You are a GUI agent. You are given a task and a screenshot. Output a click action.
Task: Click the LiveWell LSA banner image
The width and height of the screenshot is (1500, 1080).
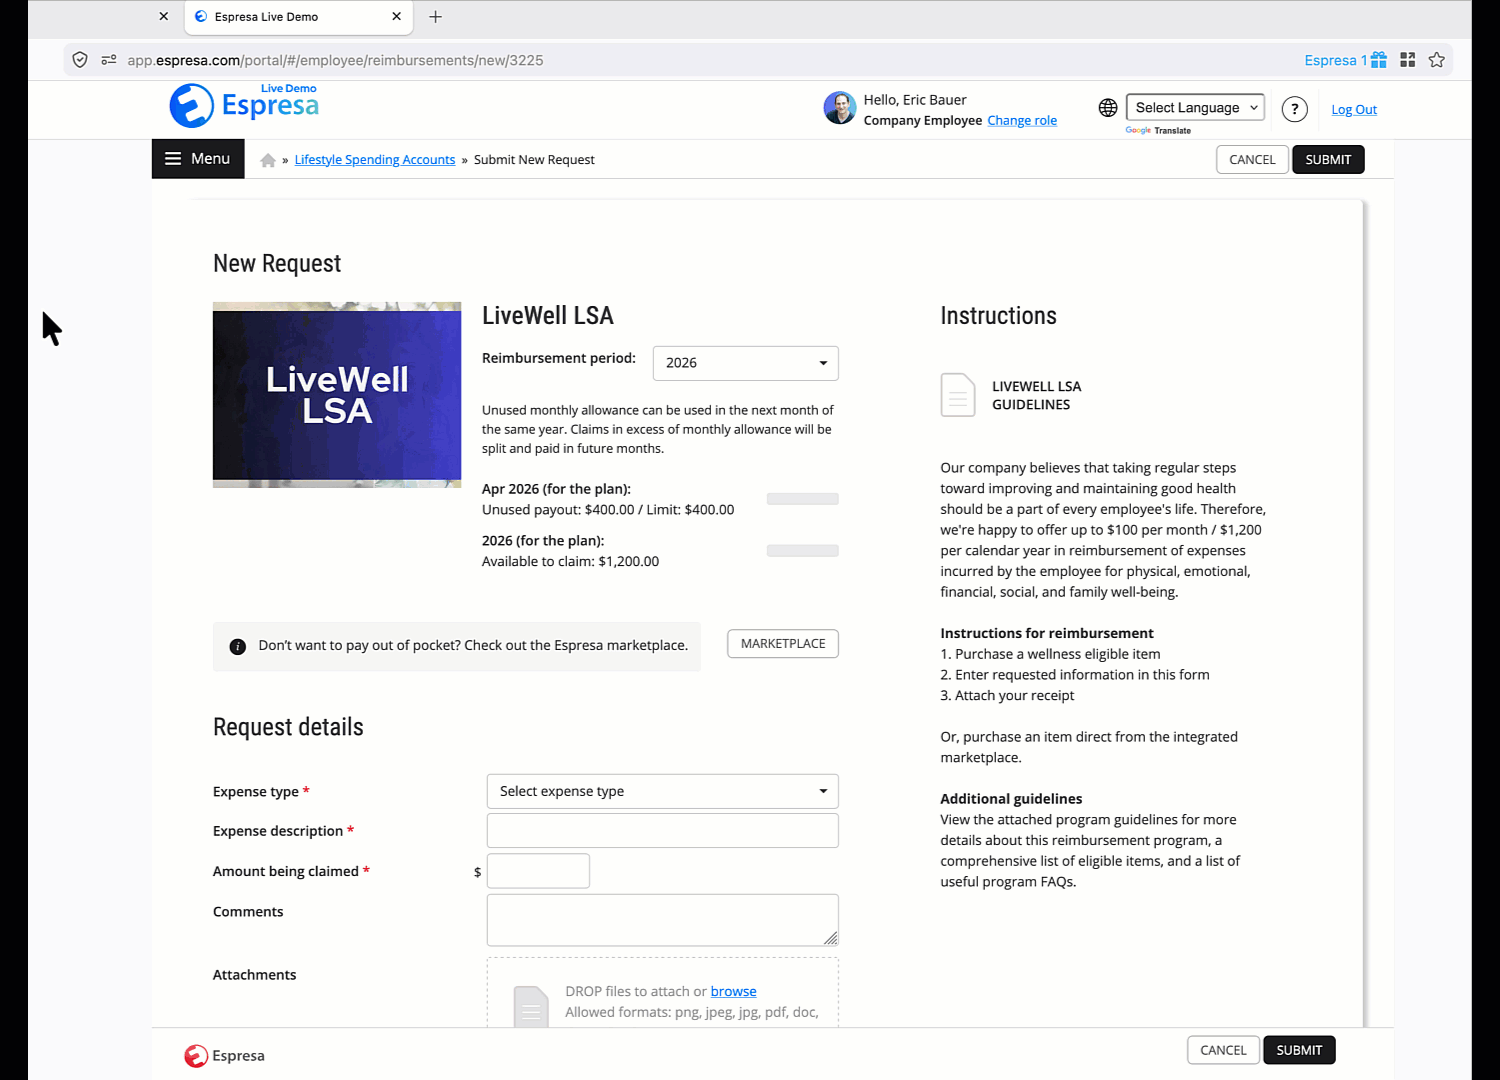pyautogui.click(x=337, y=395)
